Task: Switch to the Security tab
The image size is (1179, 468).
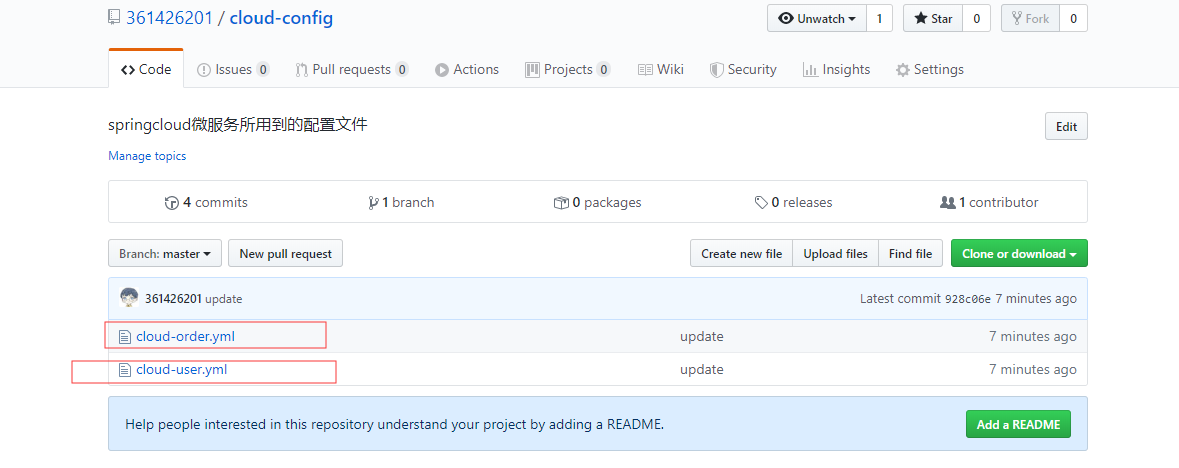Action: click(x=743, y=69)
